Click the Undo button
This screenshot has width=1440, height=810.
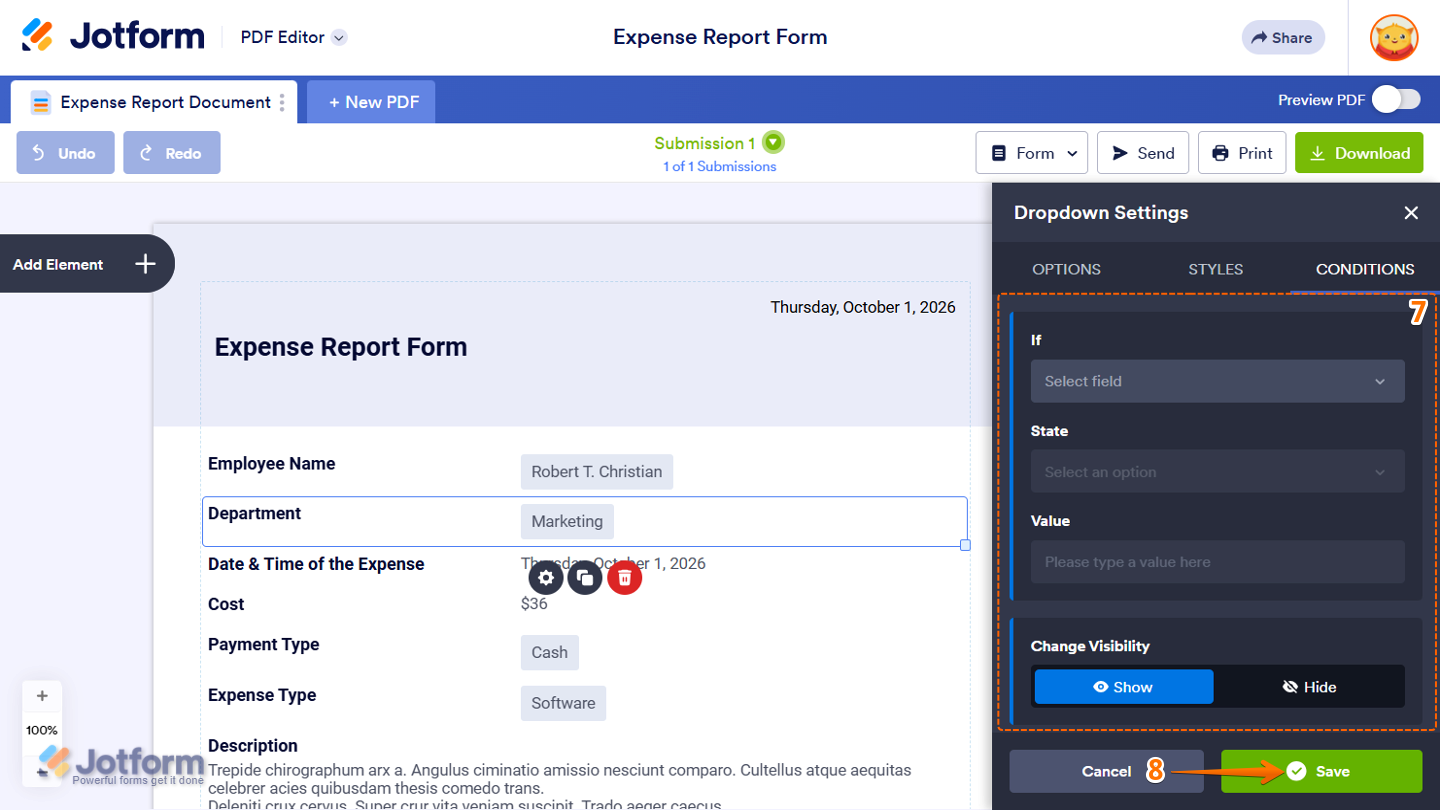[x=65, y=153]
